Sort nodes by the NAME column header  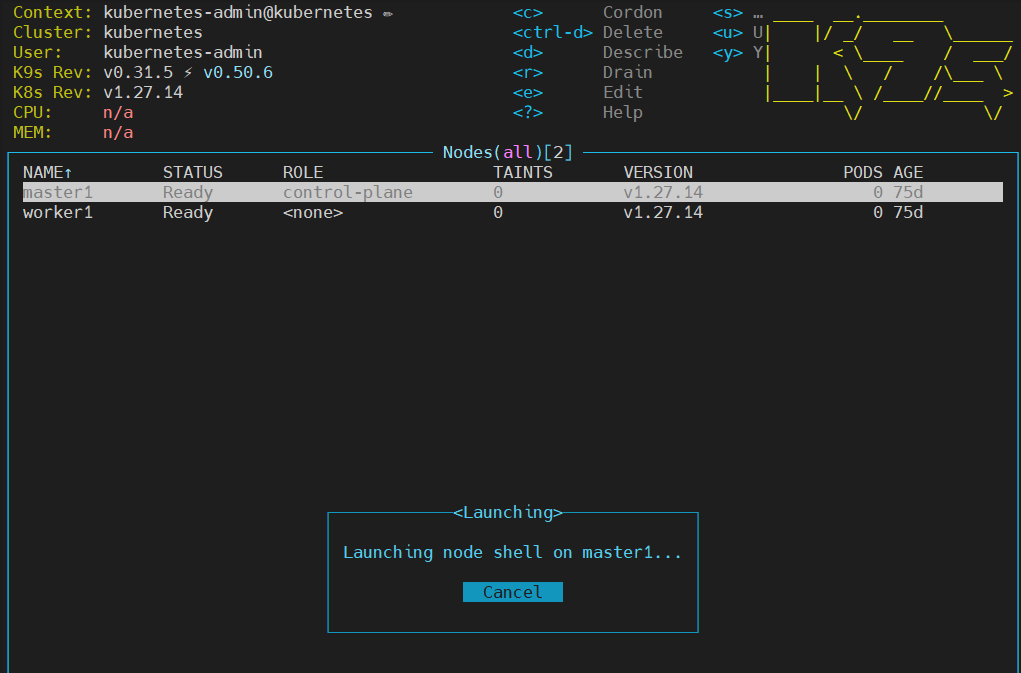[x=47, y=172]
